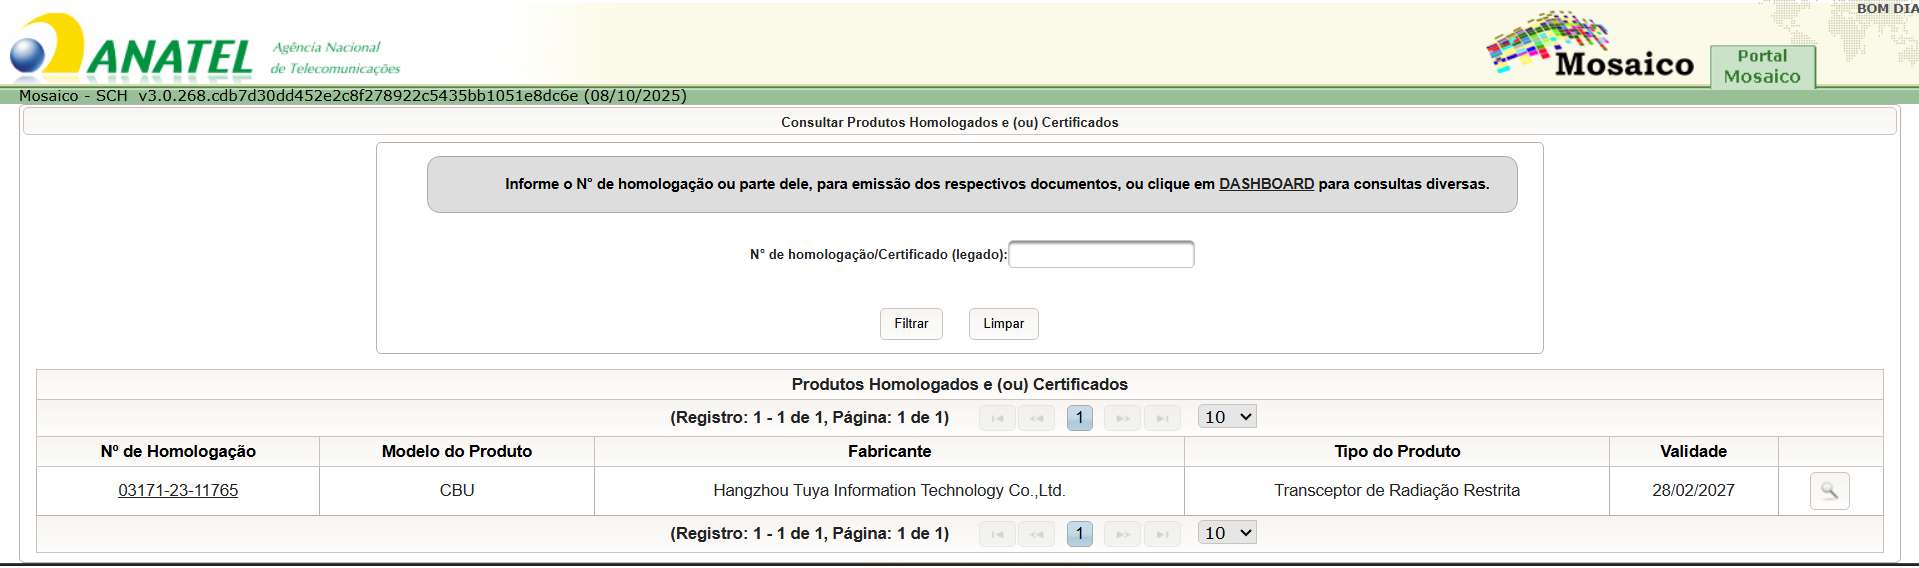Sort by Nº de Homologação column header
The image size is (1919, 568).
[x=178, y=451]
